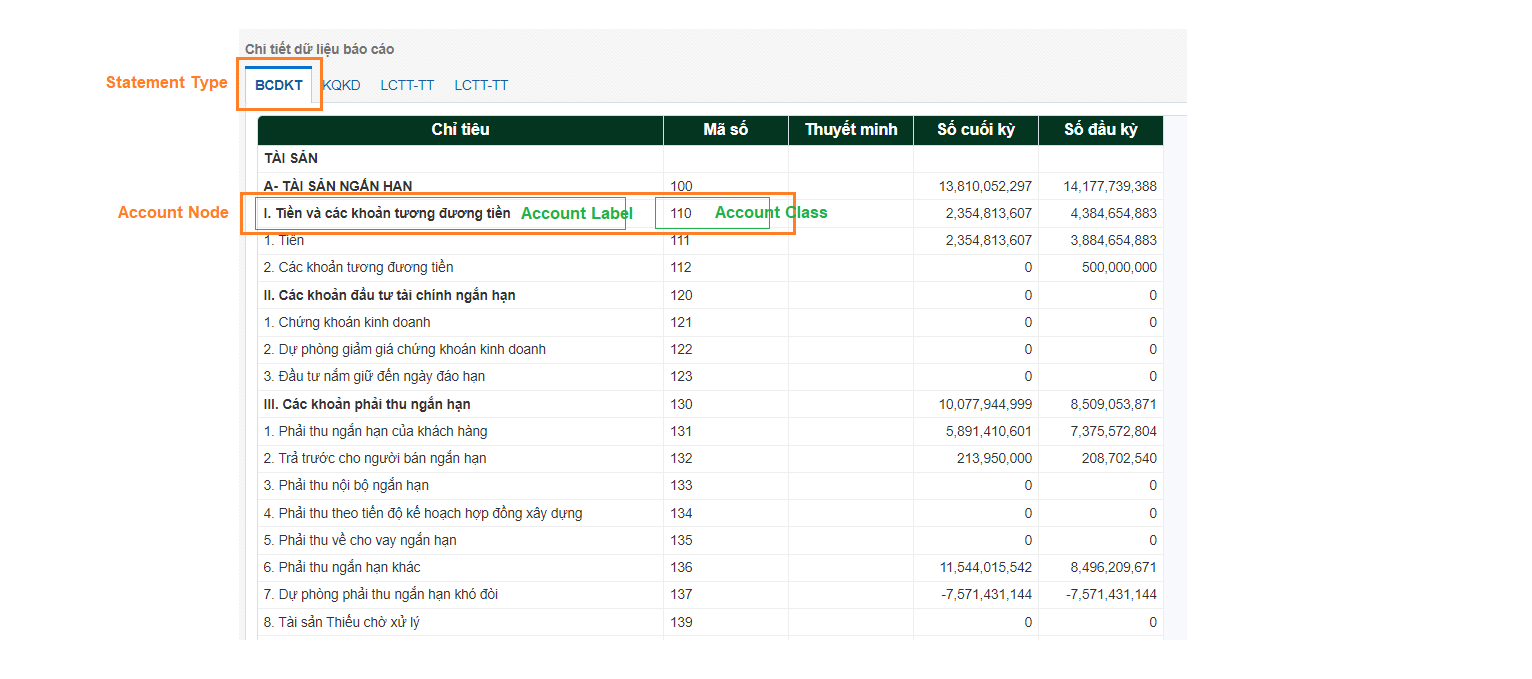This screenshot has width=1532, height=679.
Task: Click the 'Chi tiết dữ liệu báo cáo' heading
Action: 320,49
